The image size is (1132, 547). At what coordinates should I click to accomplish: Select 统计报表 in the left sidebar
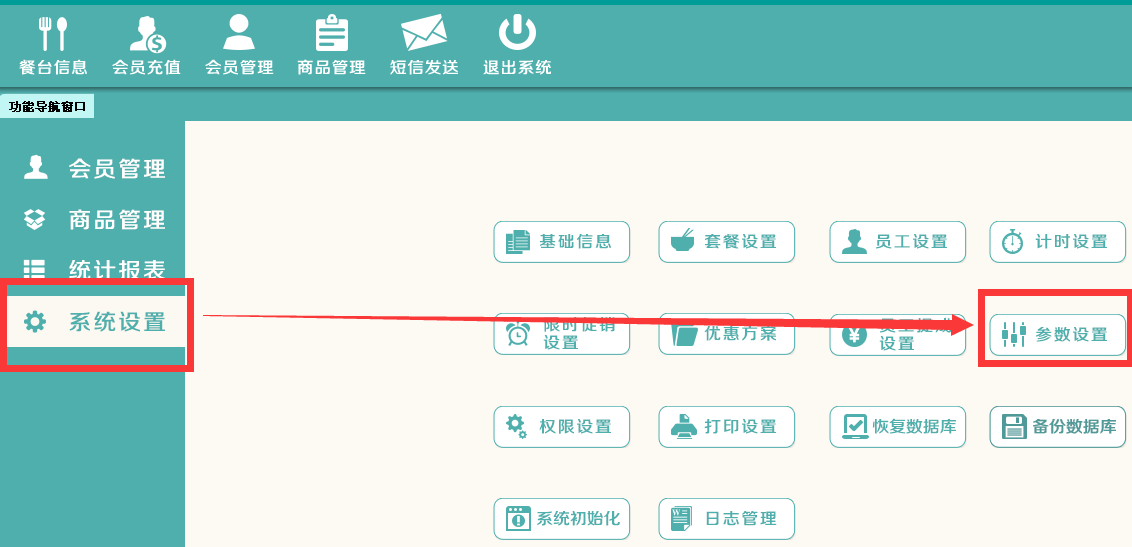[94, 269]
